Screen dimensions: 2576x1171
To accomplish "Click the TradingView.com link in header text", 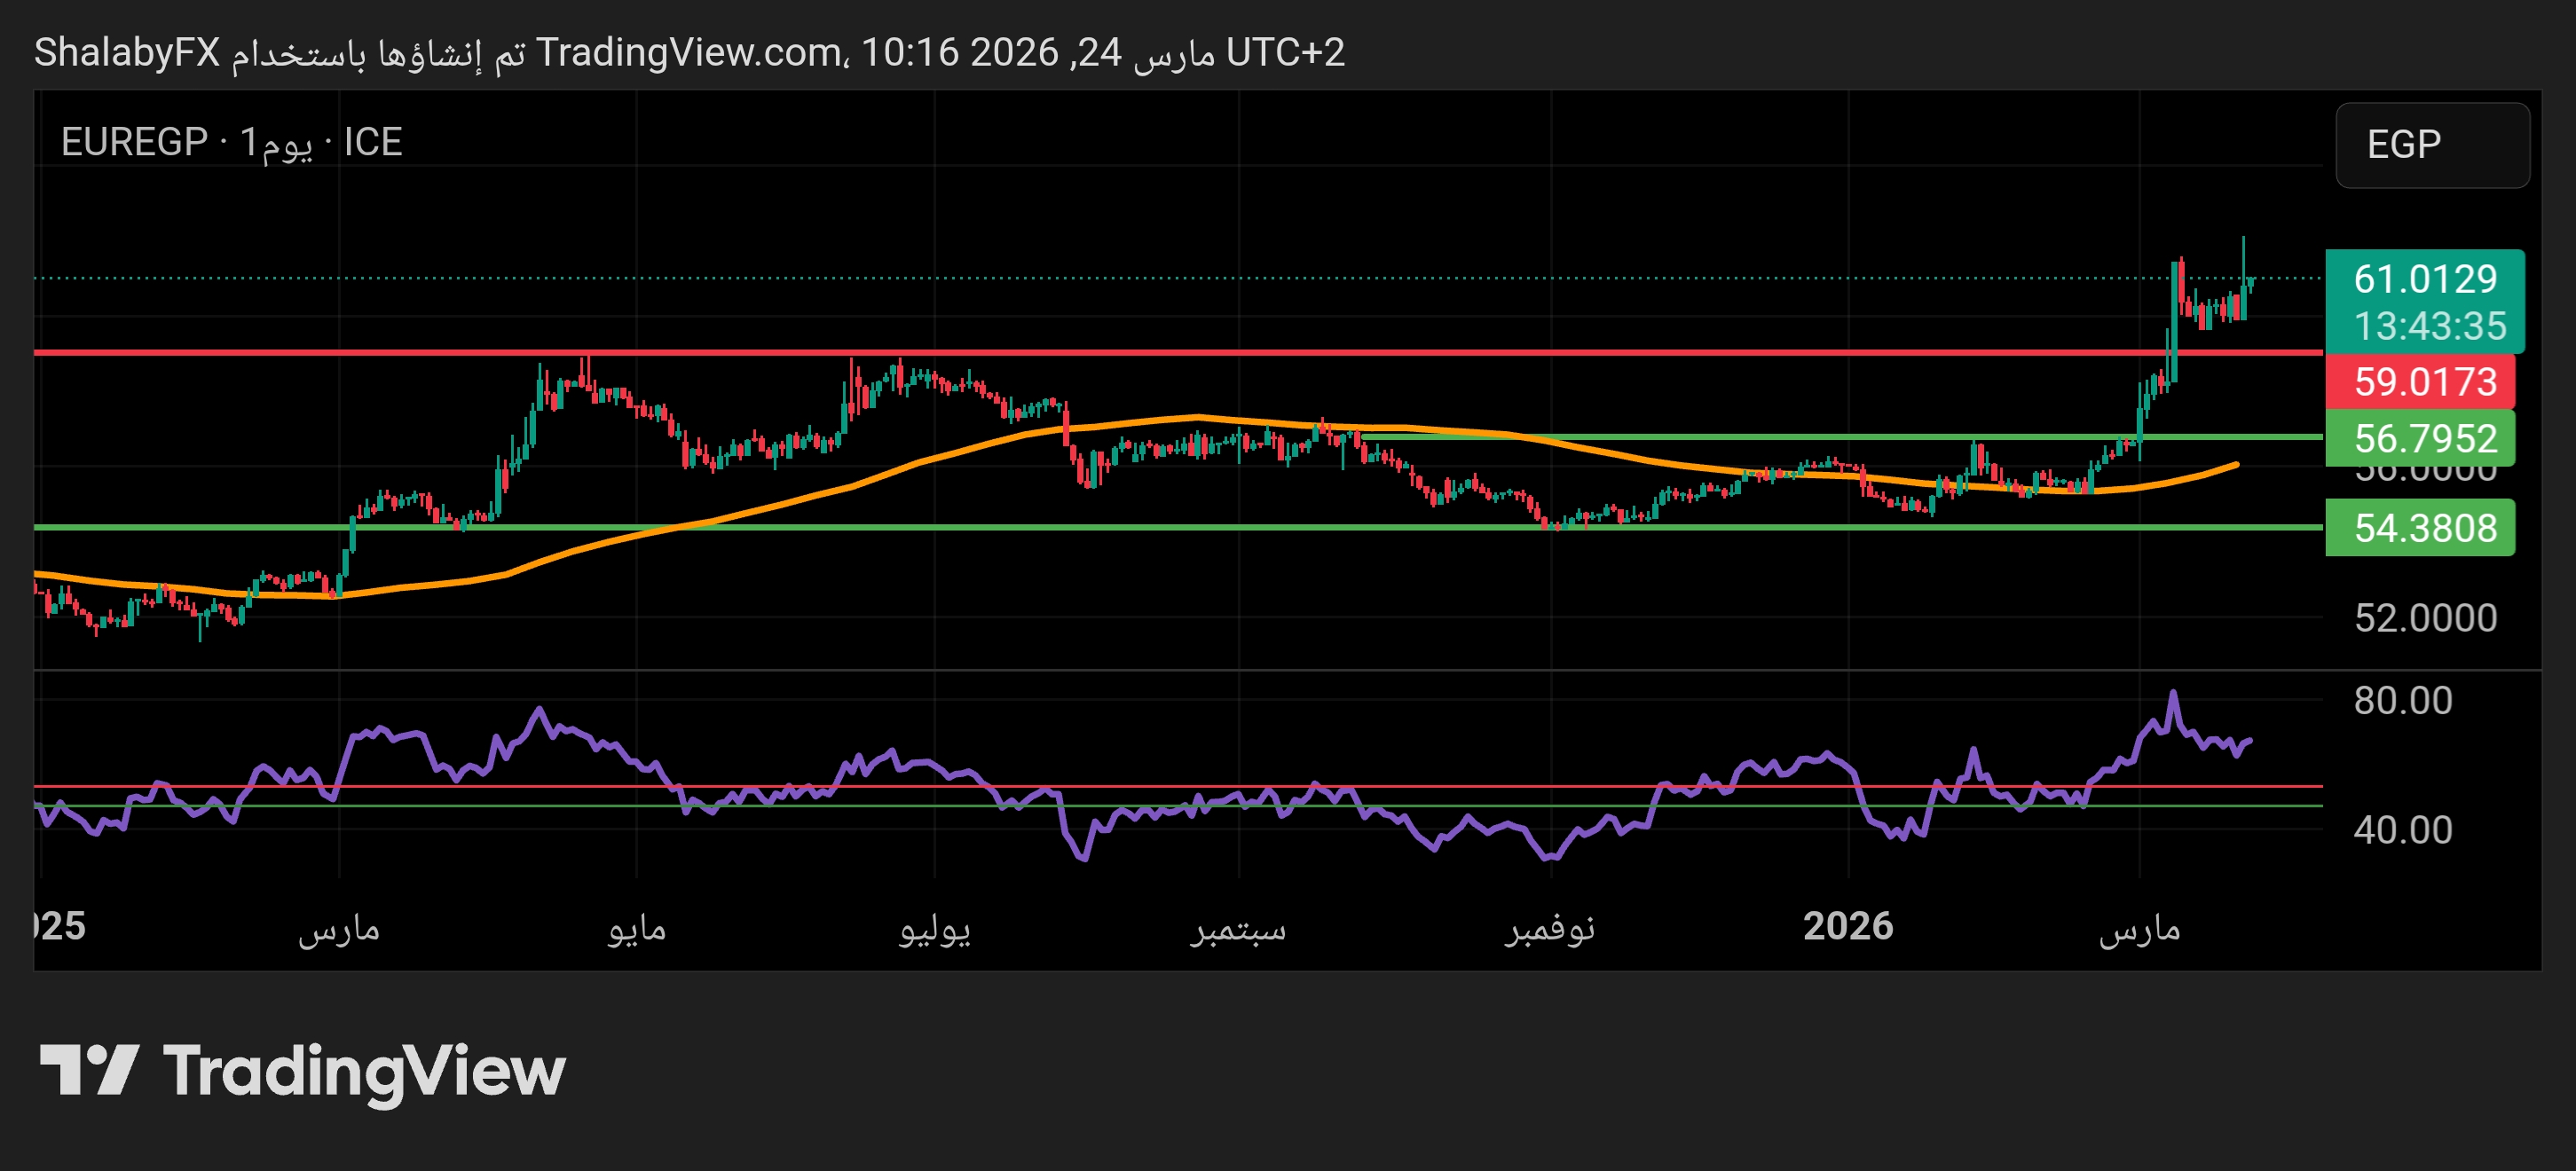I will pos(688,52).
